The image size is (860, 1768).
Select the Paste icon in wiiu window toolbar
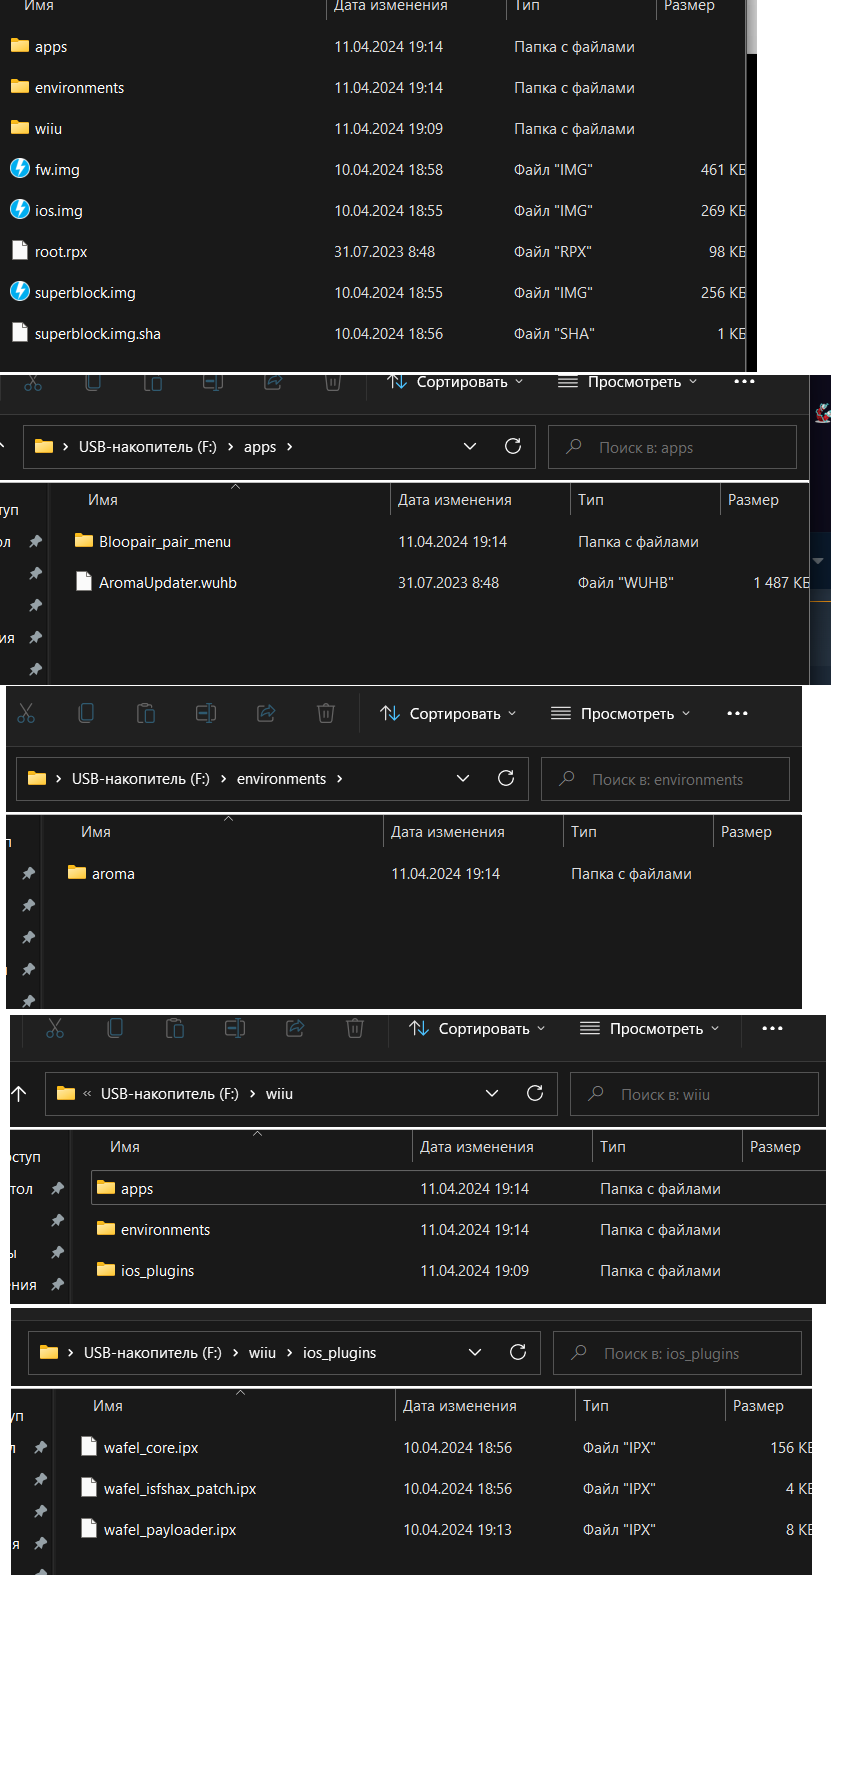[x=175, y=1028]
